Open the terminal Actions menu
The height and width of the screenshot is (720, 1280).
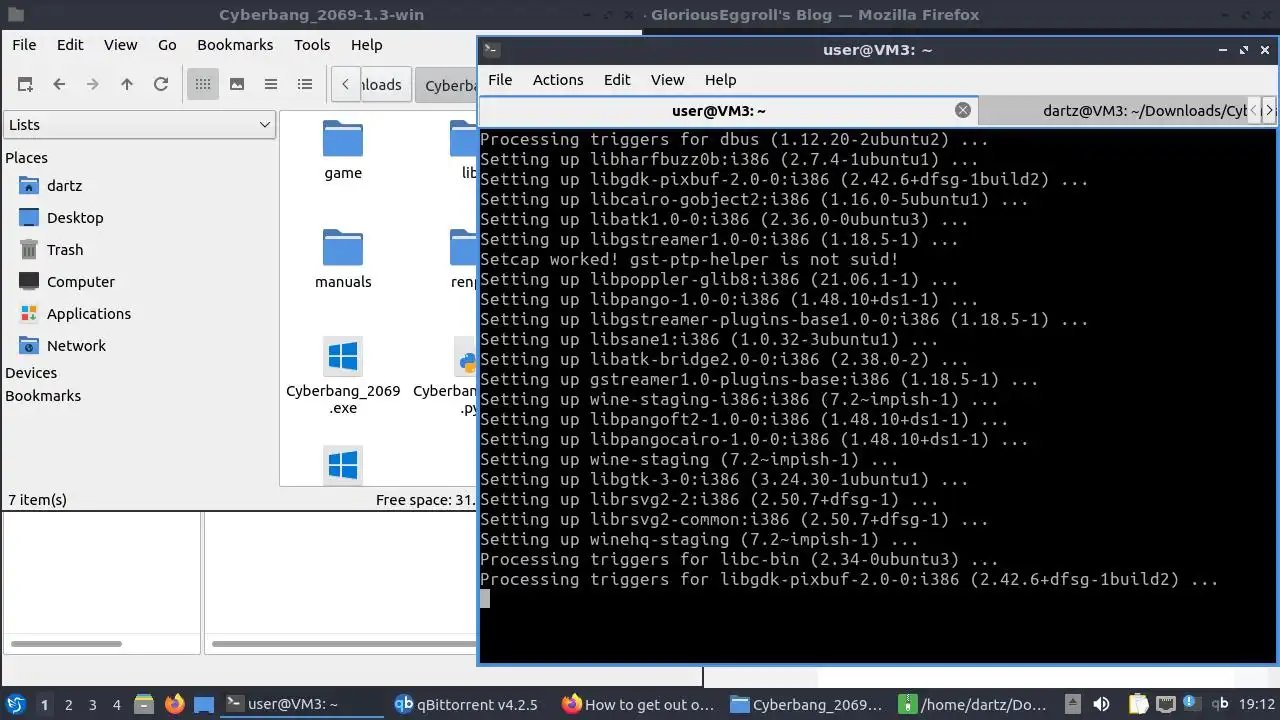coord(558,80)
